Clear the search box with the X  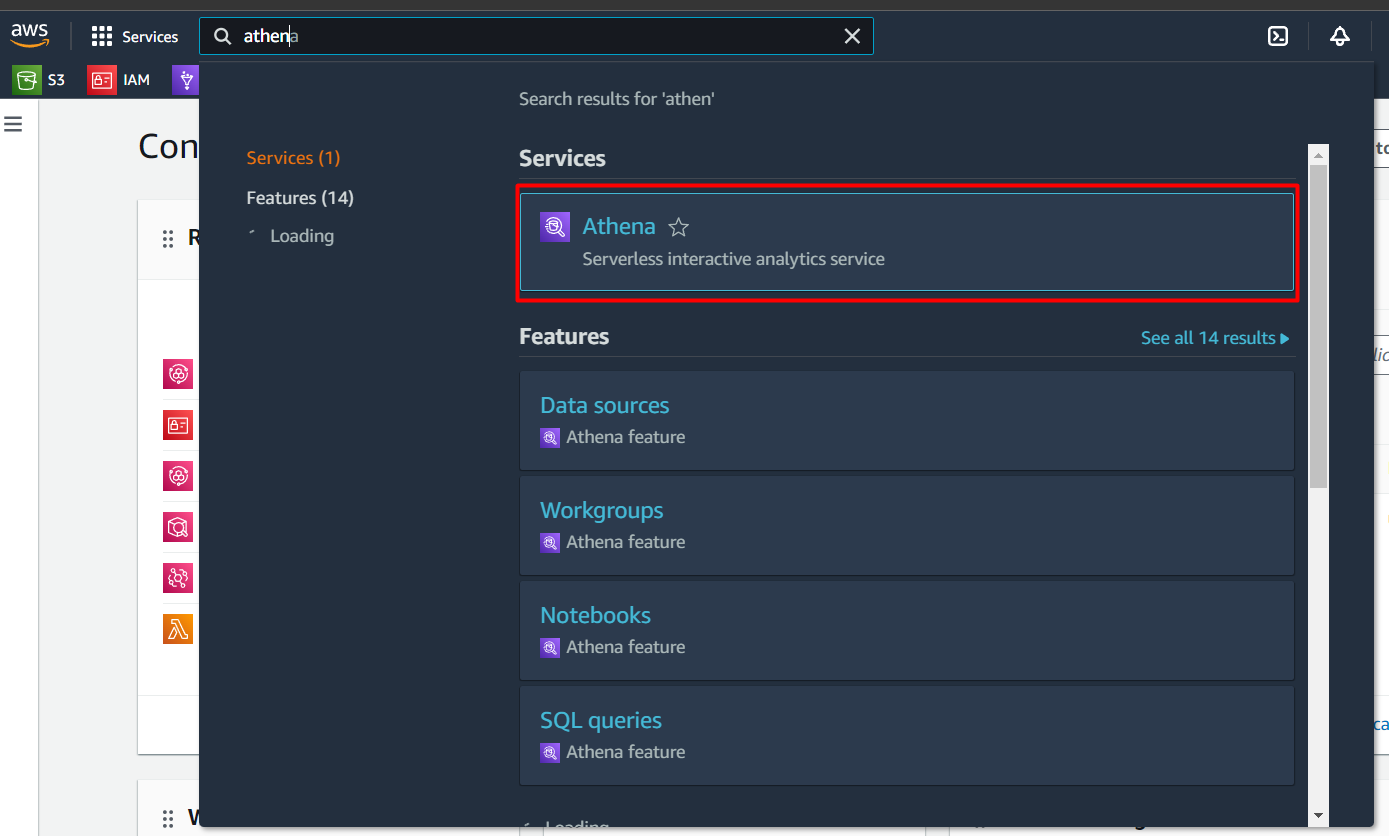point(852,35)
